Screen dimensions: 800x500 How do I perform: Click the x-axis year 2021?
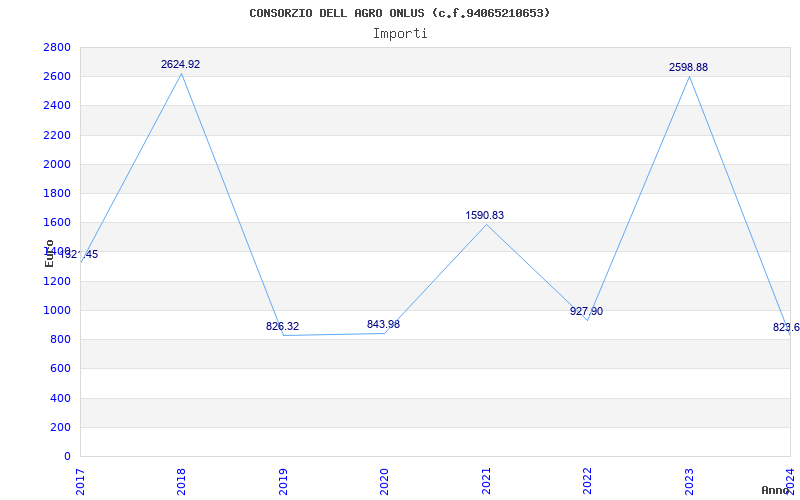486,481
